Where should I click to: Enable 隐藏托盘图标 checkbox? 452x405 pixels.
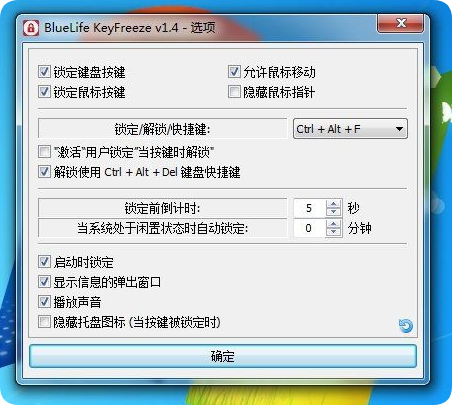point(44,322)
